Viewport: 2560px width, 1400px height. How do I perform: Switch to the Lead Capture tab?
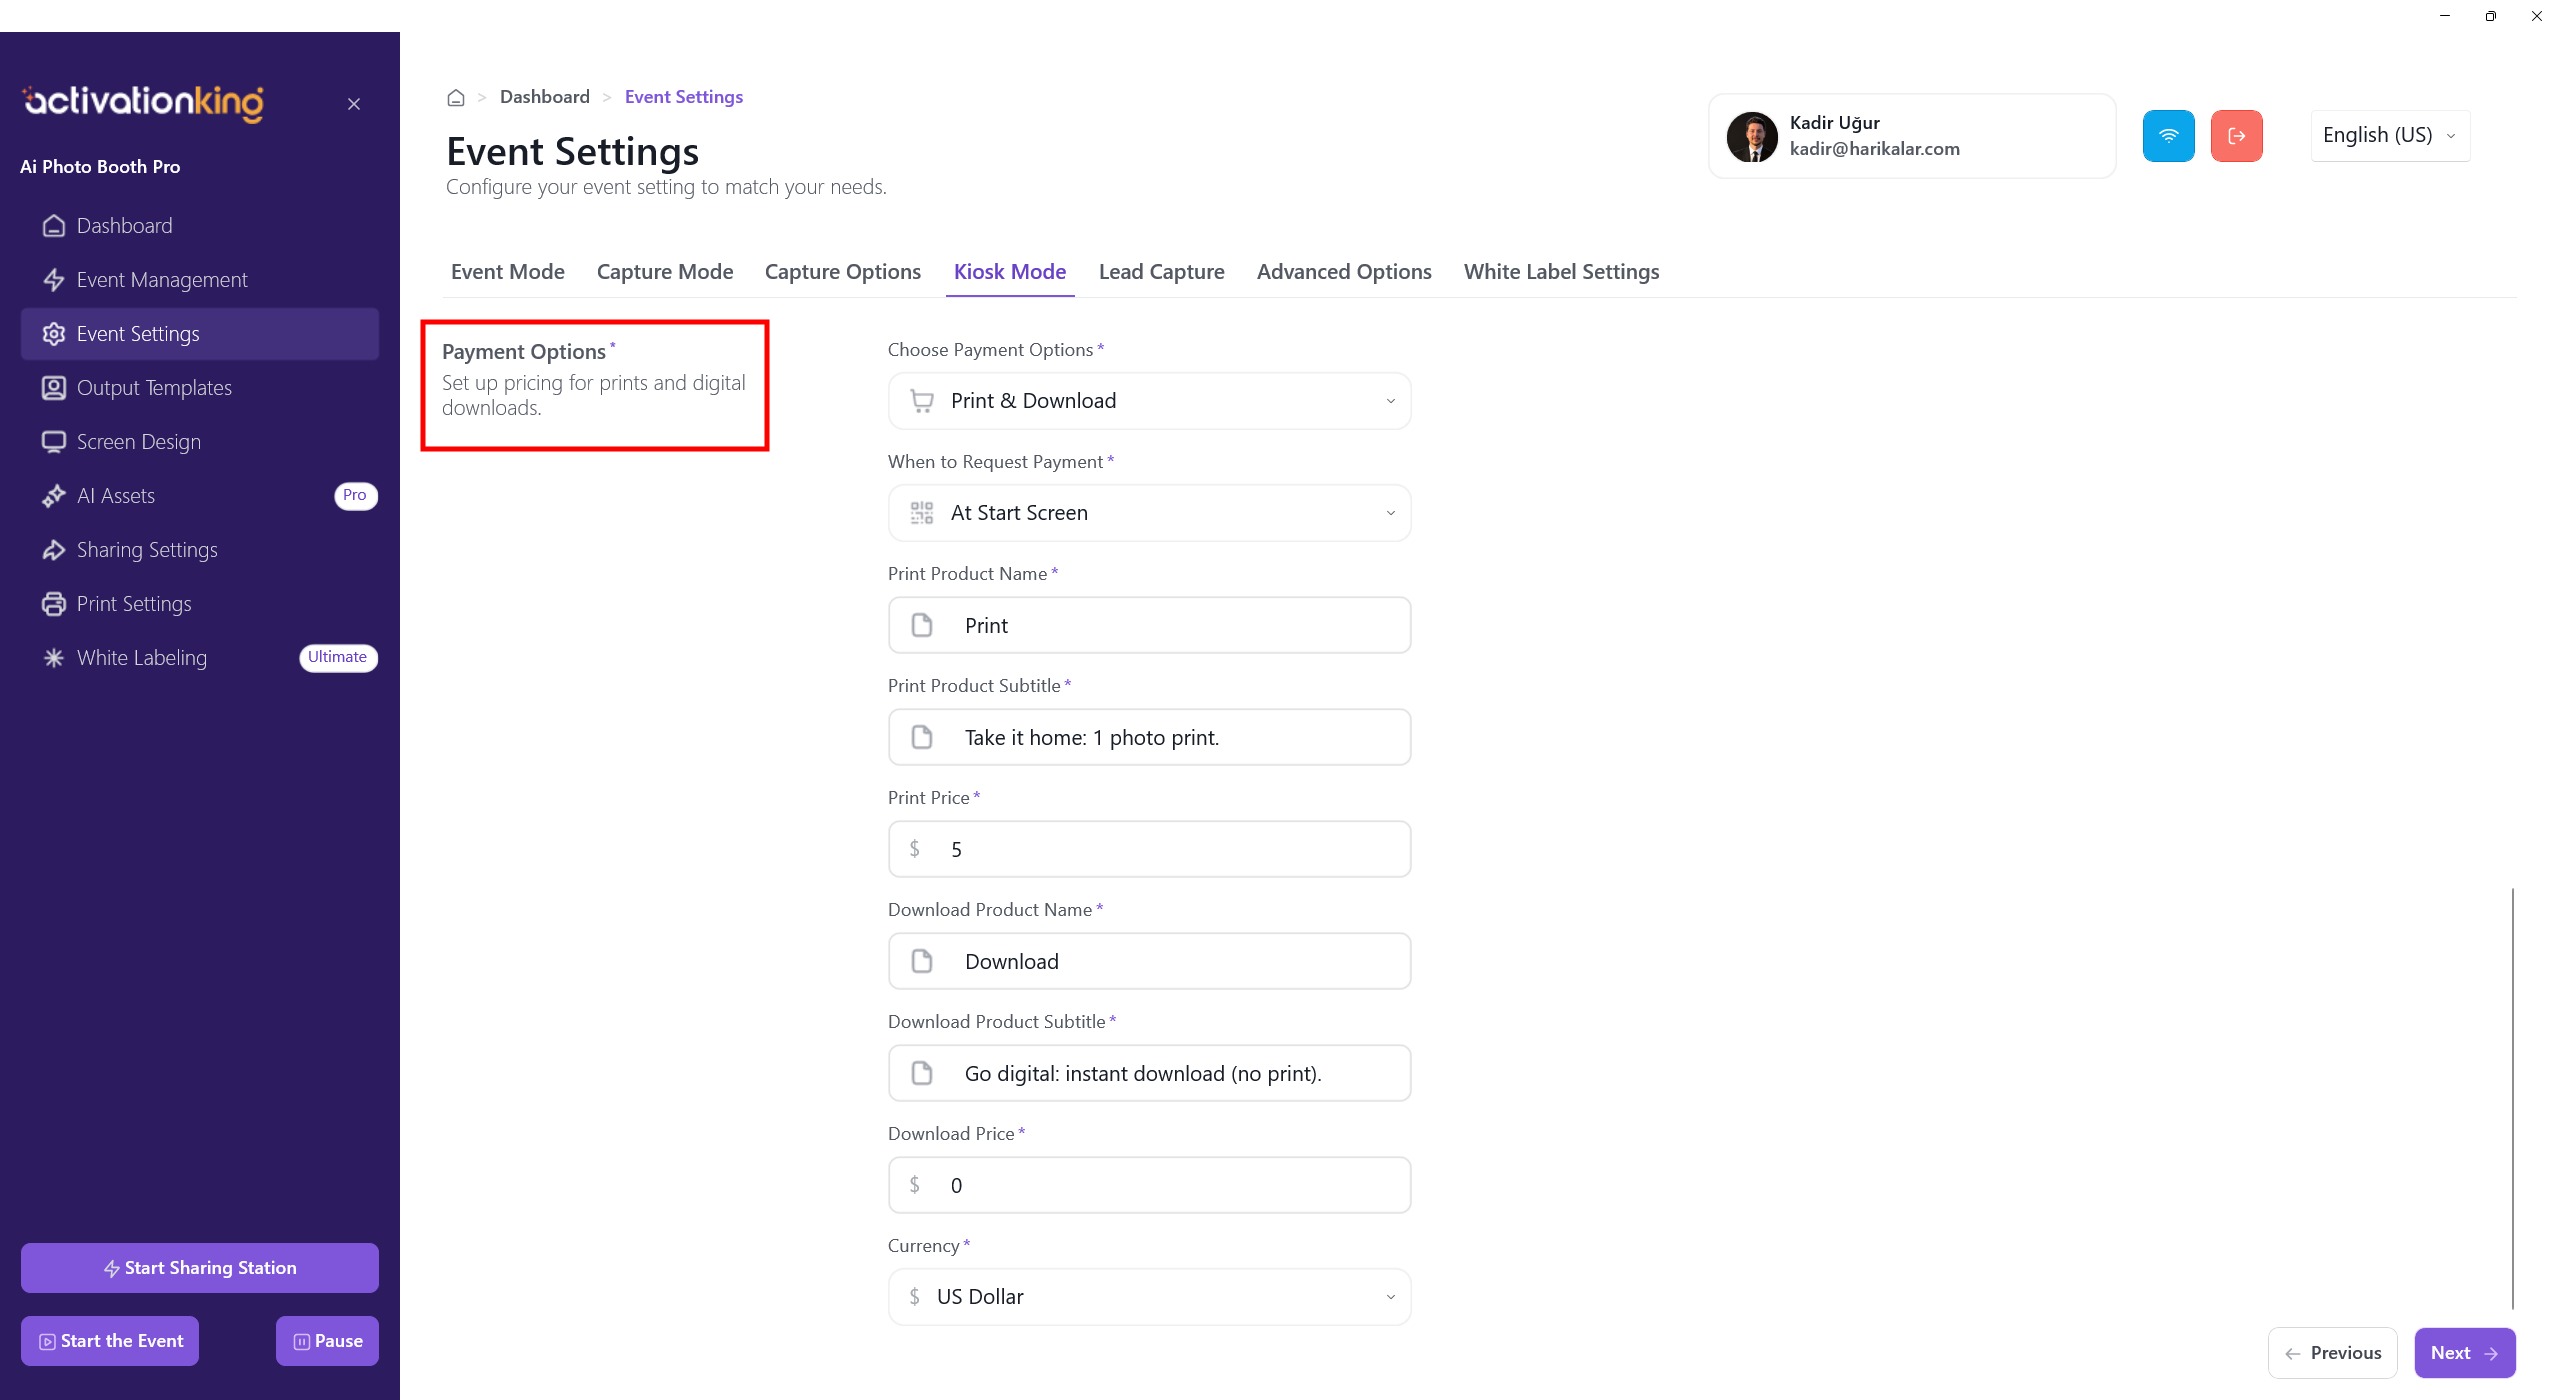pyautogui.click(x=1161, y=272)
